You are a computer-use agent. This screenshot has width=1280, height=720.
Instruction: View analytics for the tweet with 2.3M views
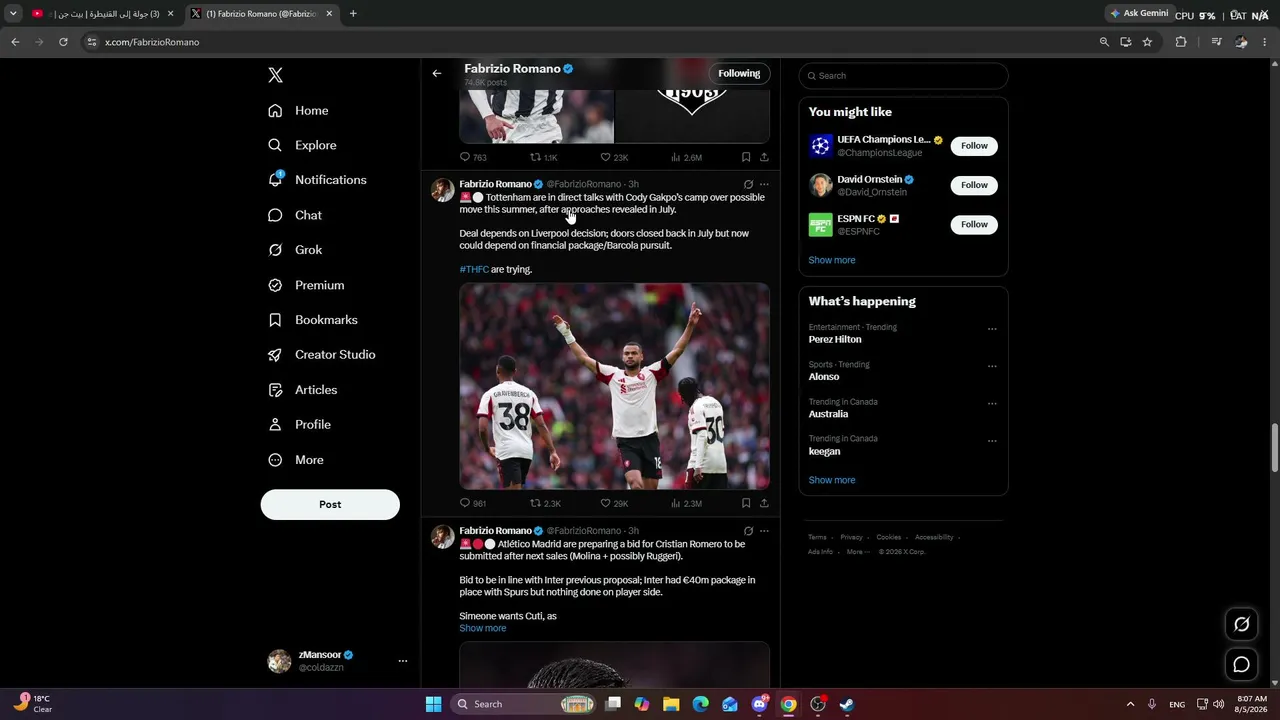coord(686,503)
